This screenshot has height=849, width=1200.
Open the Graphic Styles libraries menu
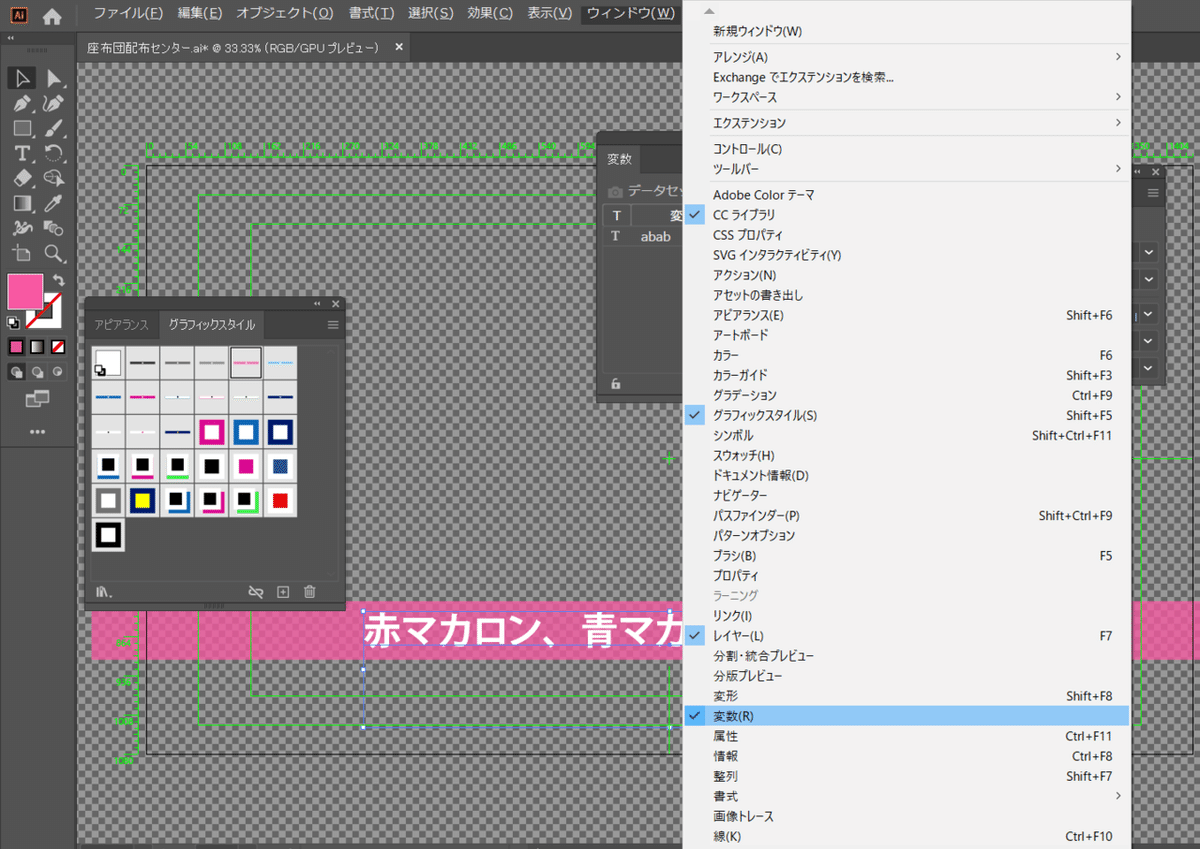click(x=103, y=592)
